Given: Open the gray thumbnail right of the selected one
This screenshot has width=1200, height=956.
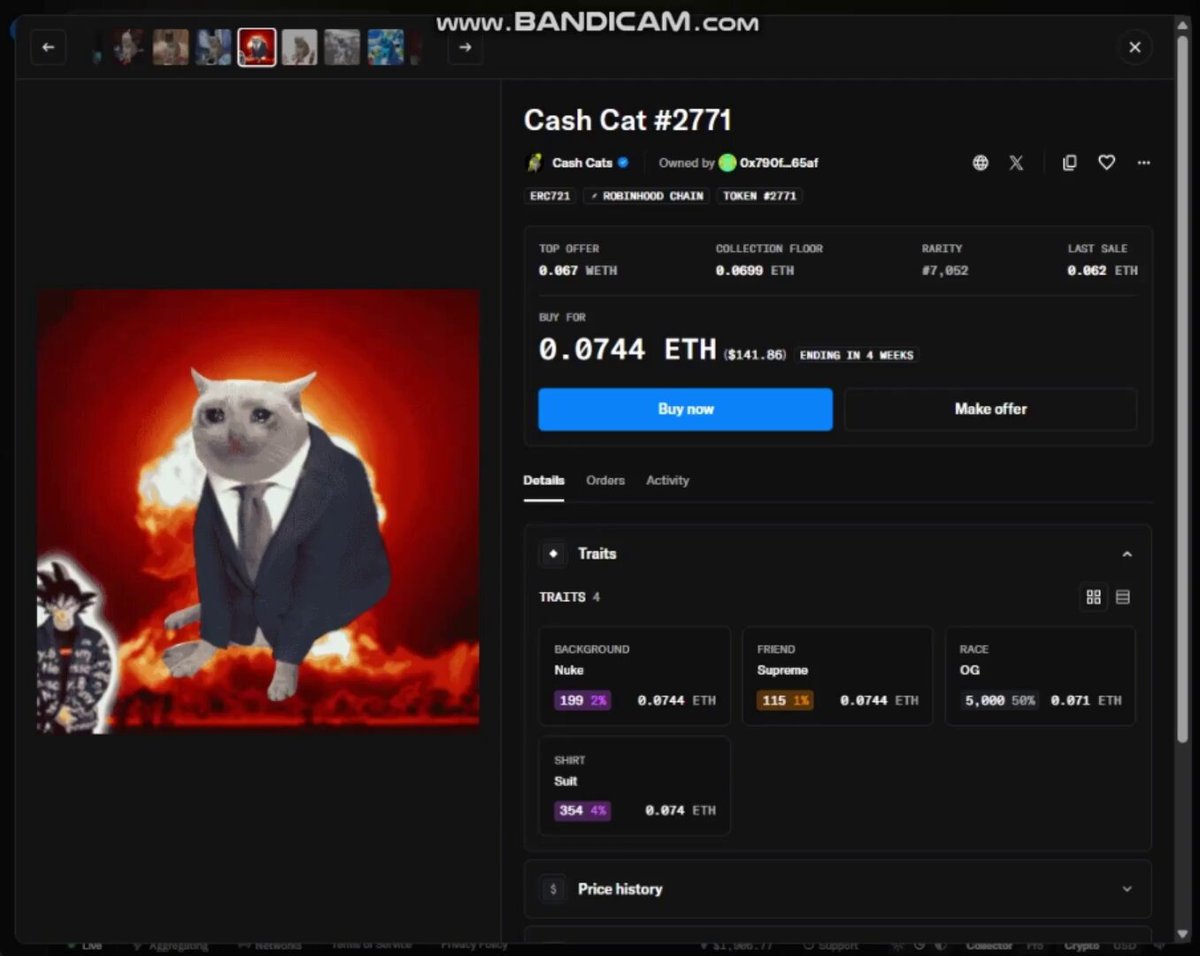Looking at the screenshot, I should pos(300,47).
